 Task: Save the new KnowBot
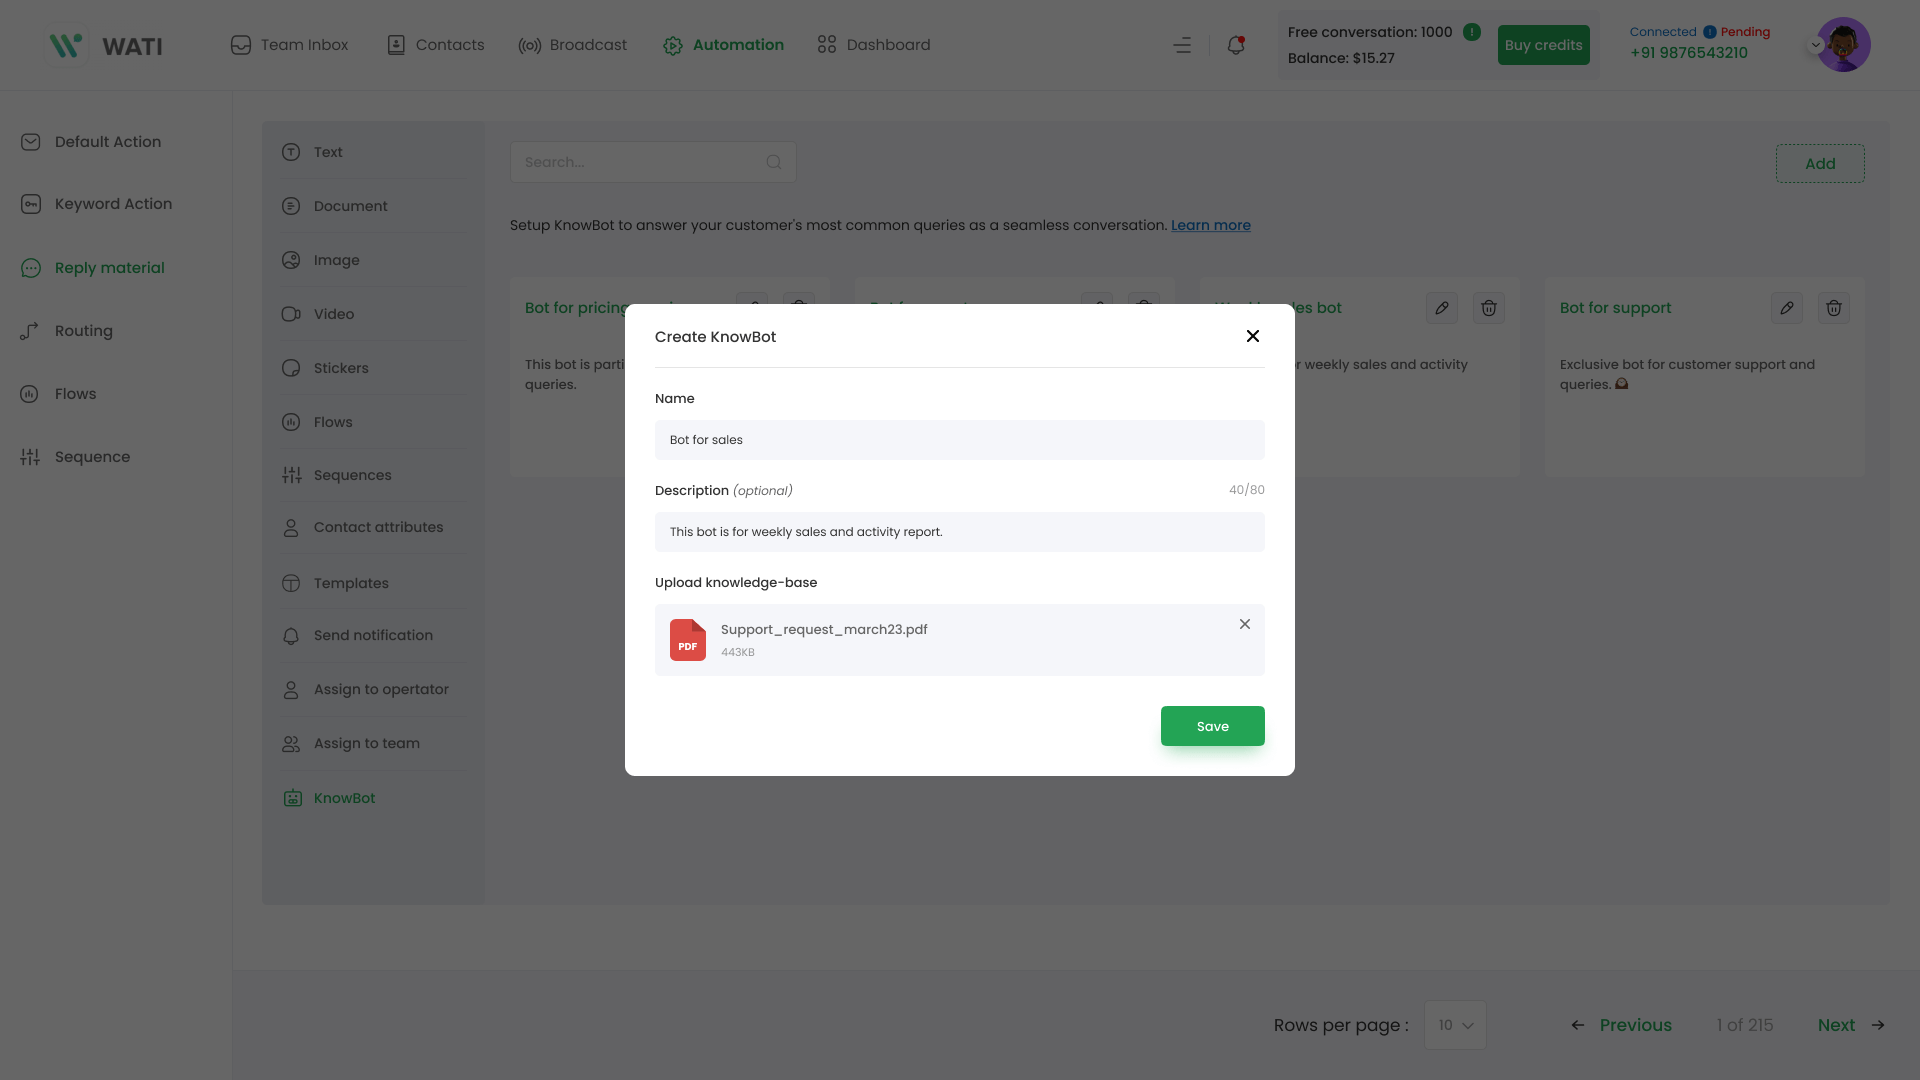[1212, 726]
